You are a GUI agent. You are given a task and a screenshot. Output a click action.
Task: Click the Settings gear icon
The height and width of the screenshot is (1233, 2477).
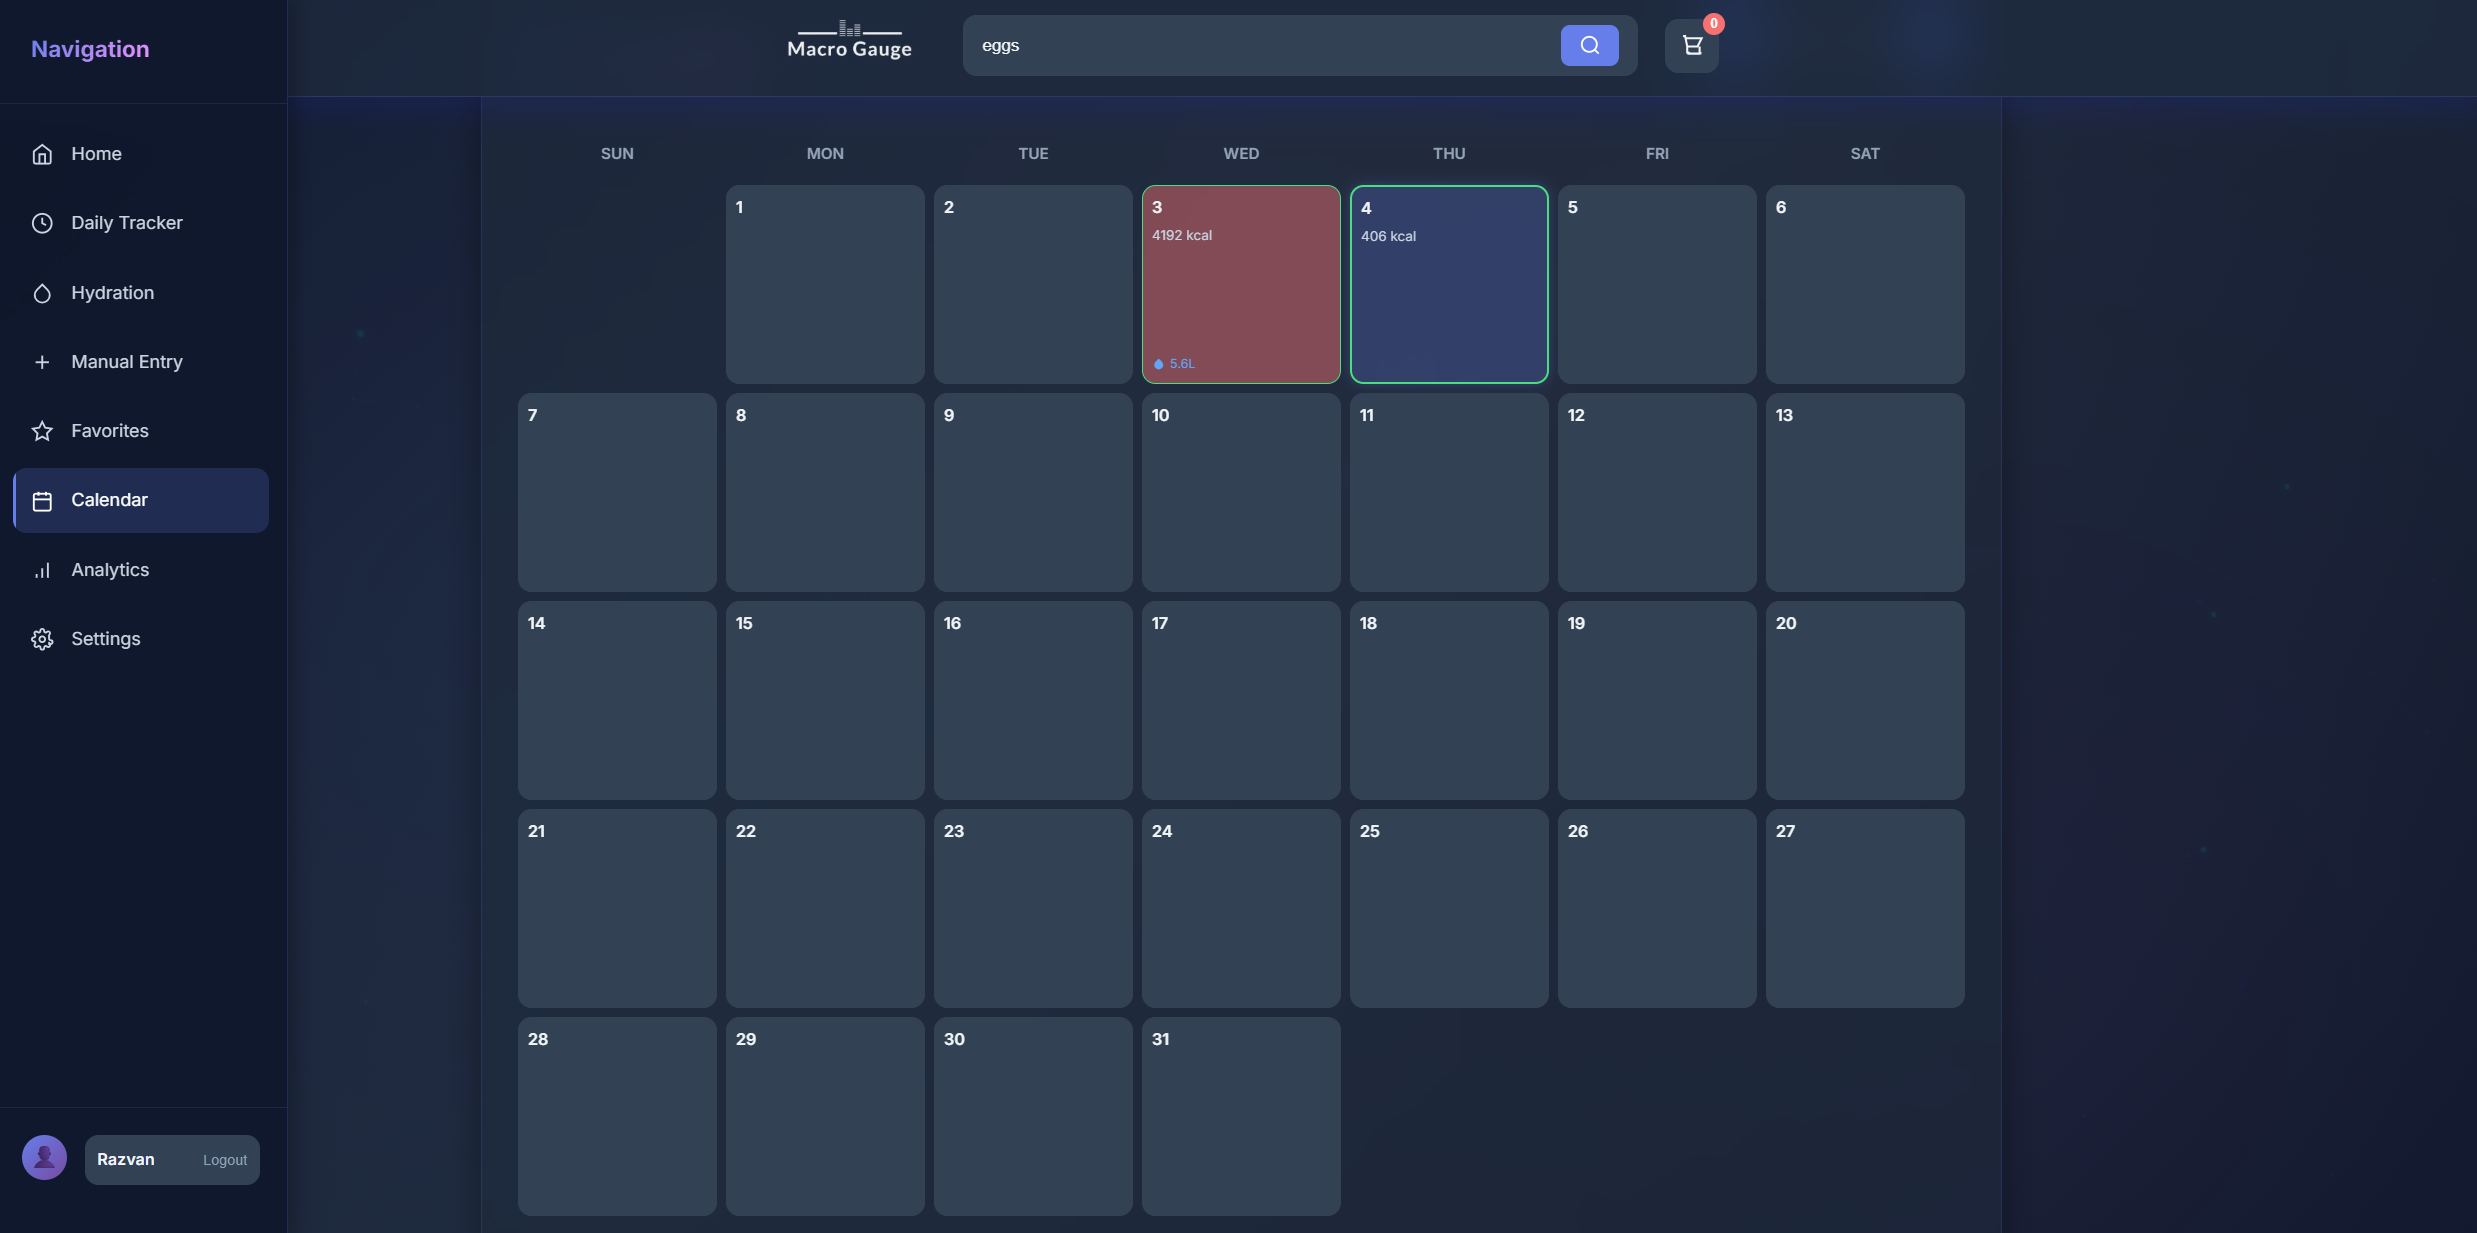[42, 639]
